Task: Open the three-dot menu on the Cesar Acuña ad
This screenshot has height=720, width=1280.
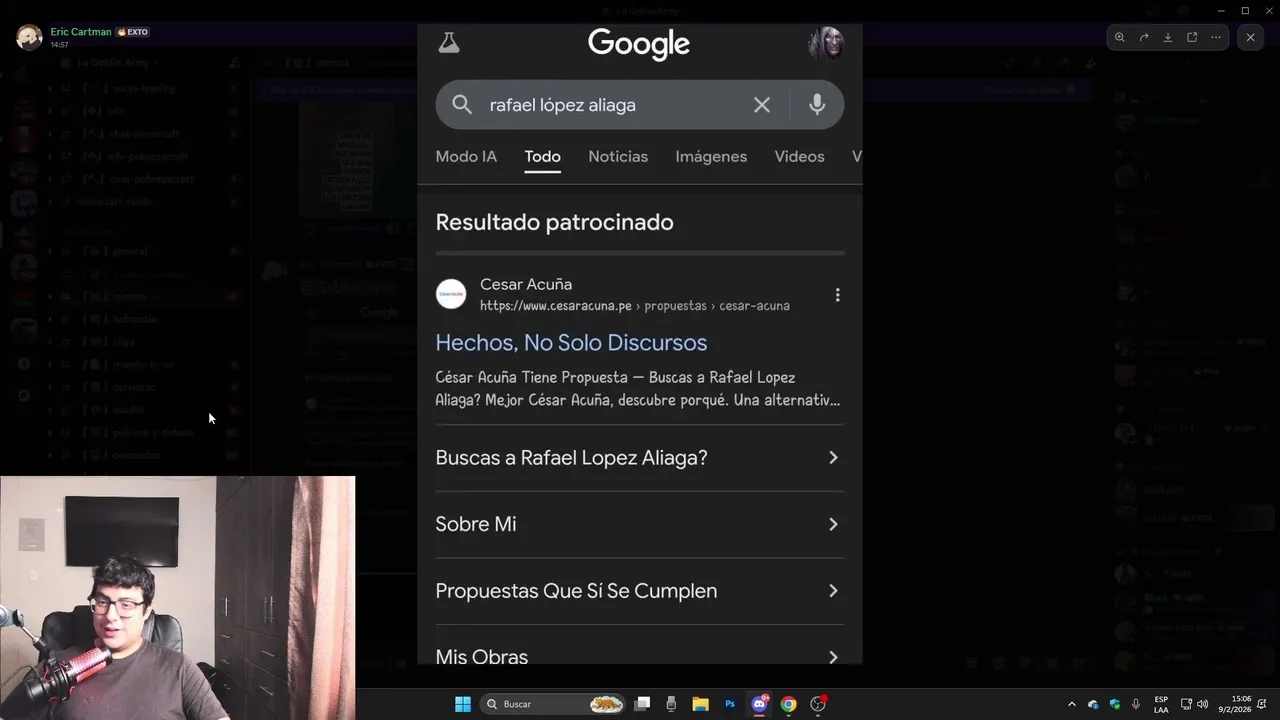Action: tap(837, 295)
